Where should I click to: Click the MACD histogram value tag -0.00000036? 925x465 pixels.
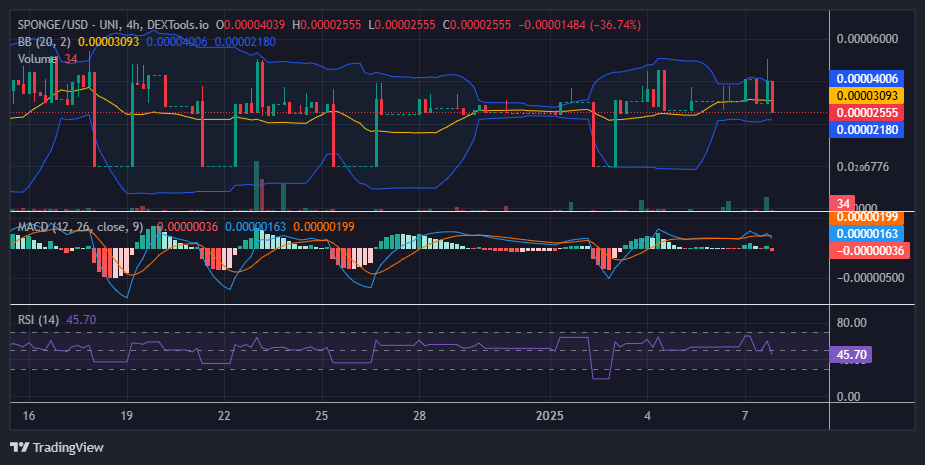(870, 250)
